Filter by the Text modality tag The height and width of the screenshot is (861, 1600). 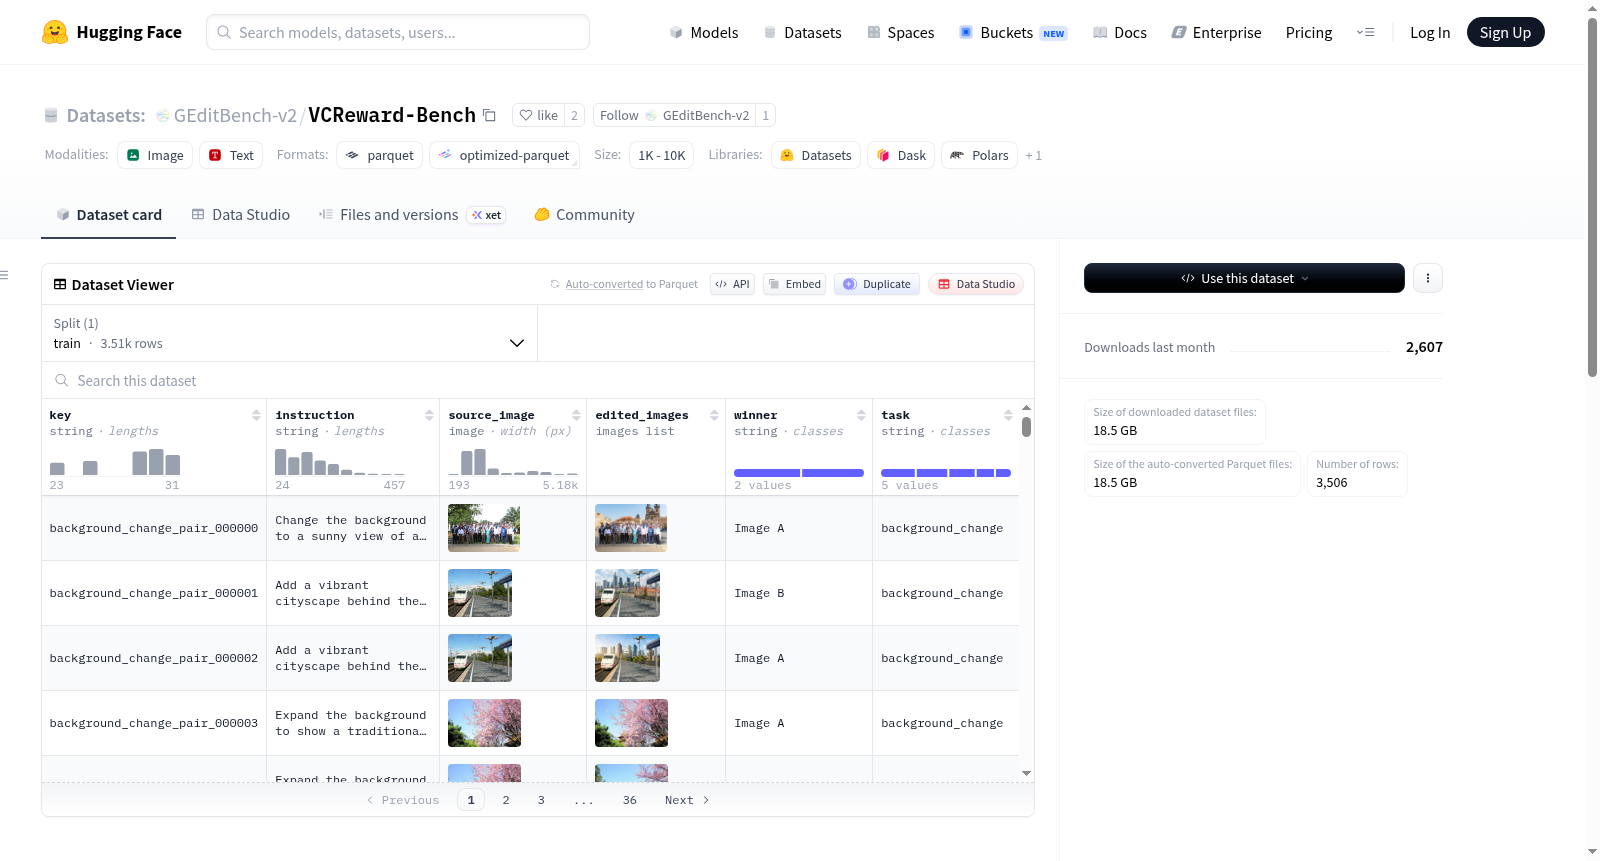coord(231,155)
